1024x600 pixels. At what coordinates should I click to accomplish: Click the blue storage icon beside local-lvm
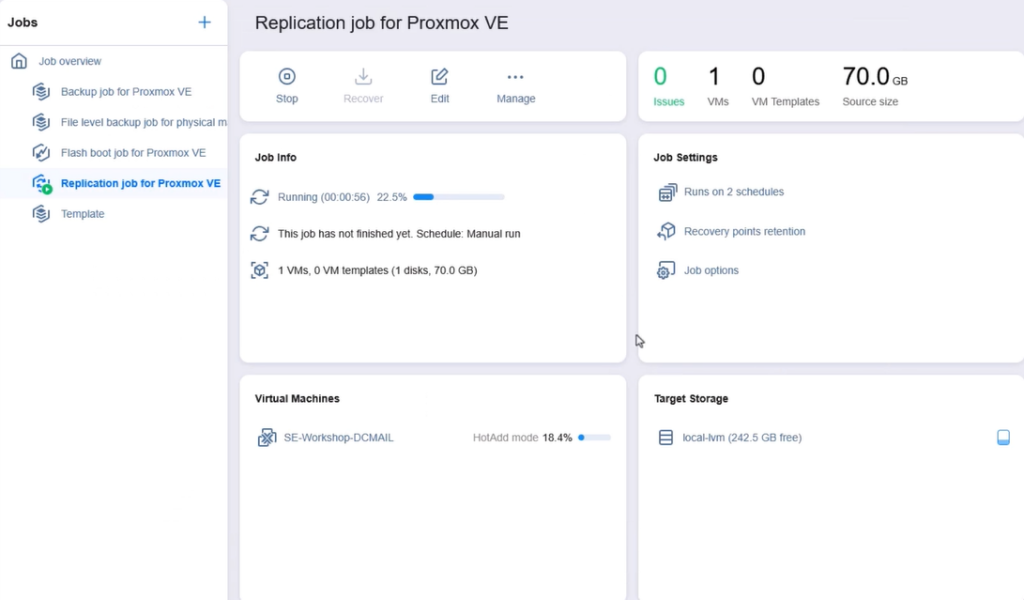click(x=1003, y=437)
